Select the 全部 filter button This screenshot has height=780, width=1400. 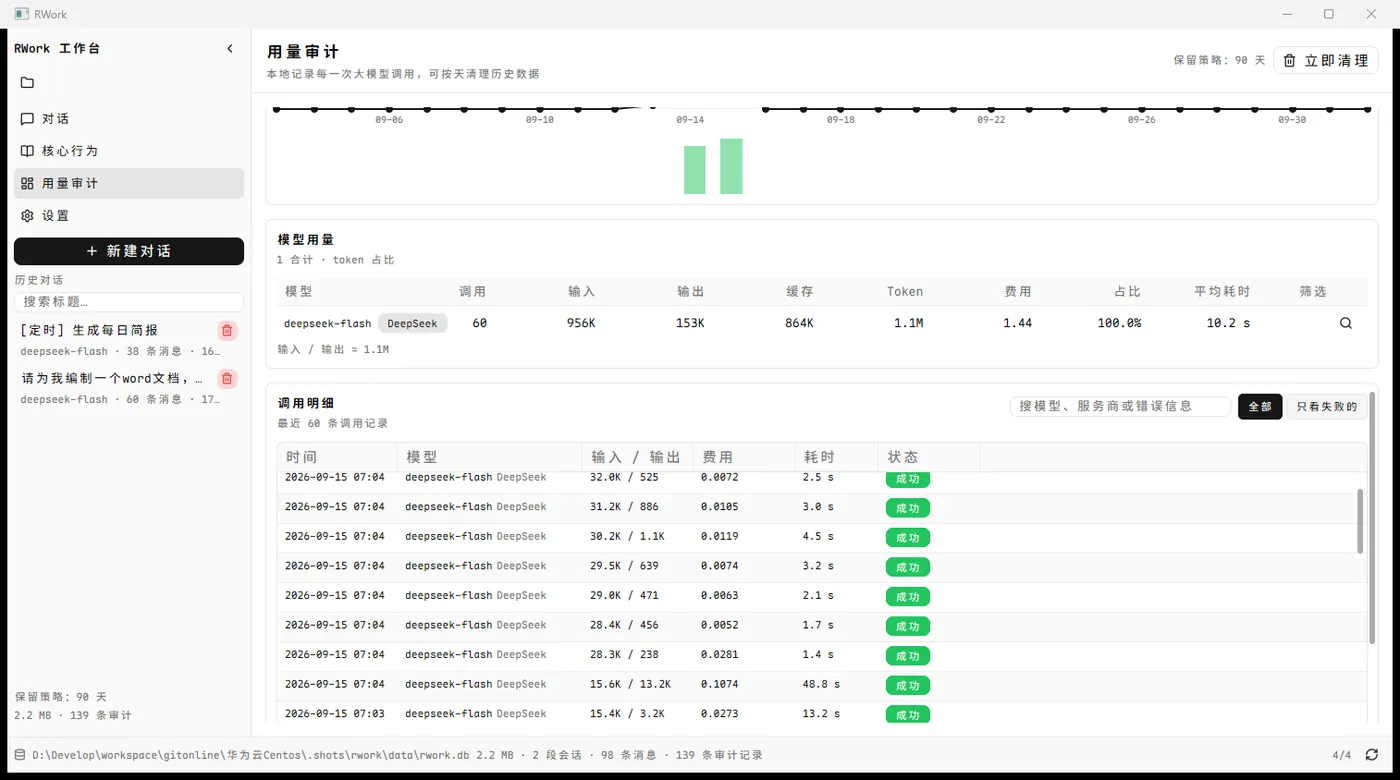[x=1260, y=406]
